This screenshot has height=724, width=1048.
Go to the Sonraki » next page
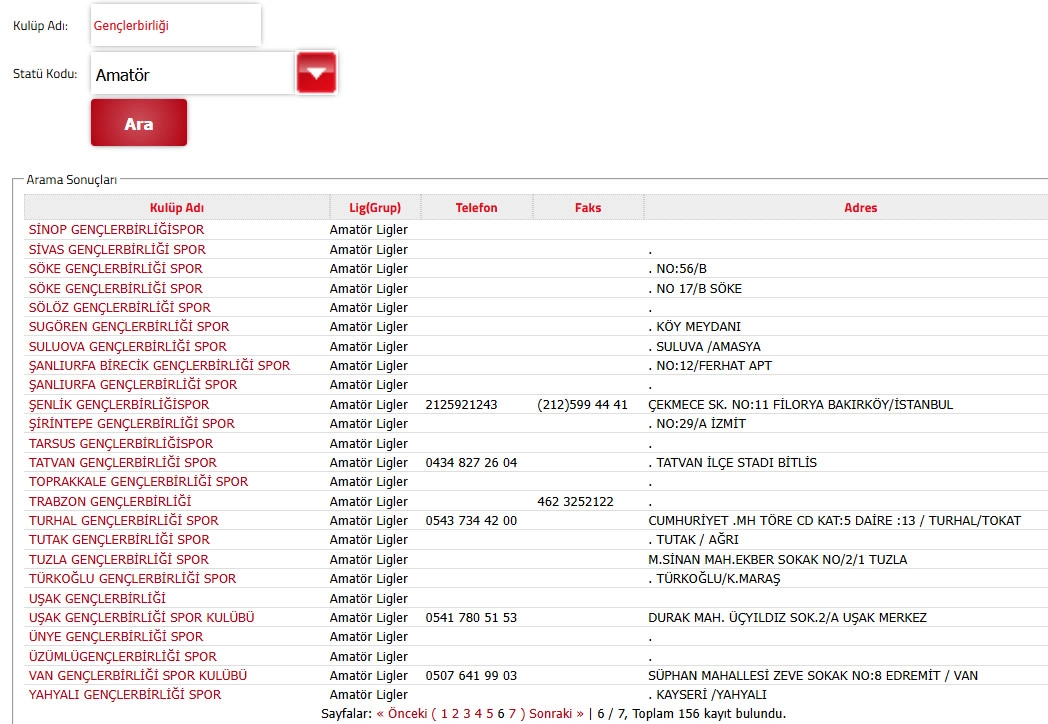click(552, 714)
